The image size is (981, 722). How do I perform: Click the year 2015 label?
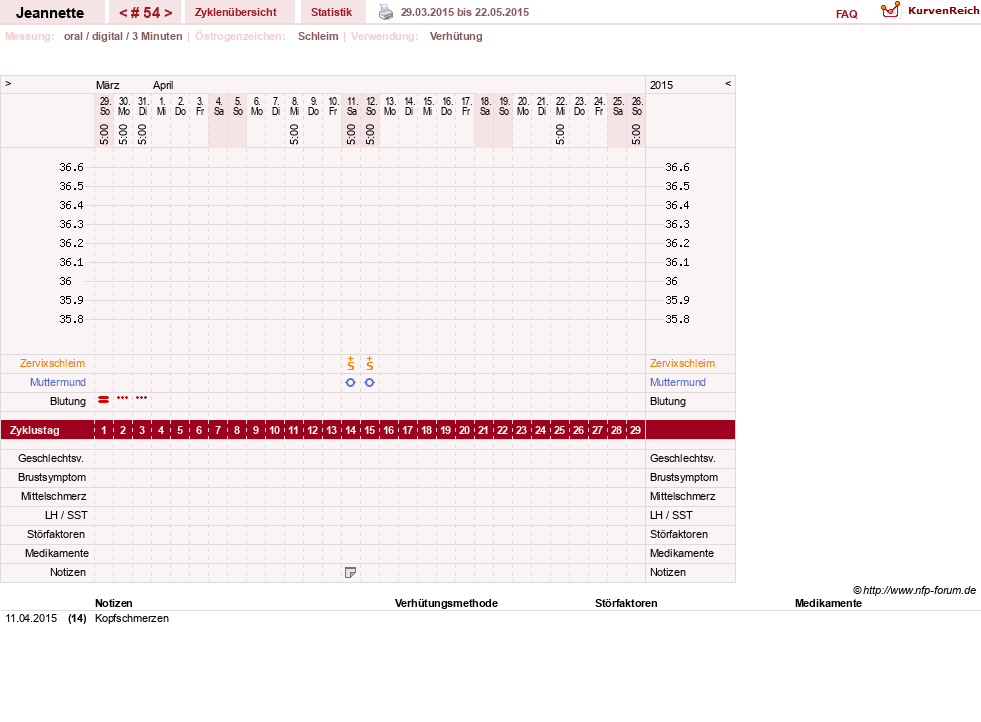click(661, 85)
